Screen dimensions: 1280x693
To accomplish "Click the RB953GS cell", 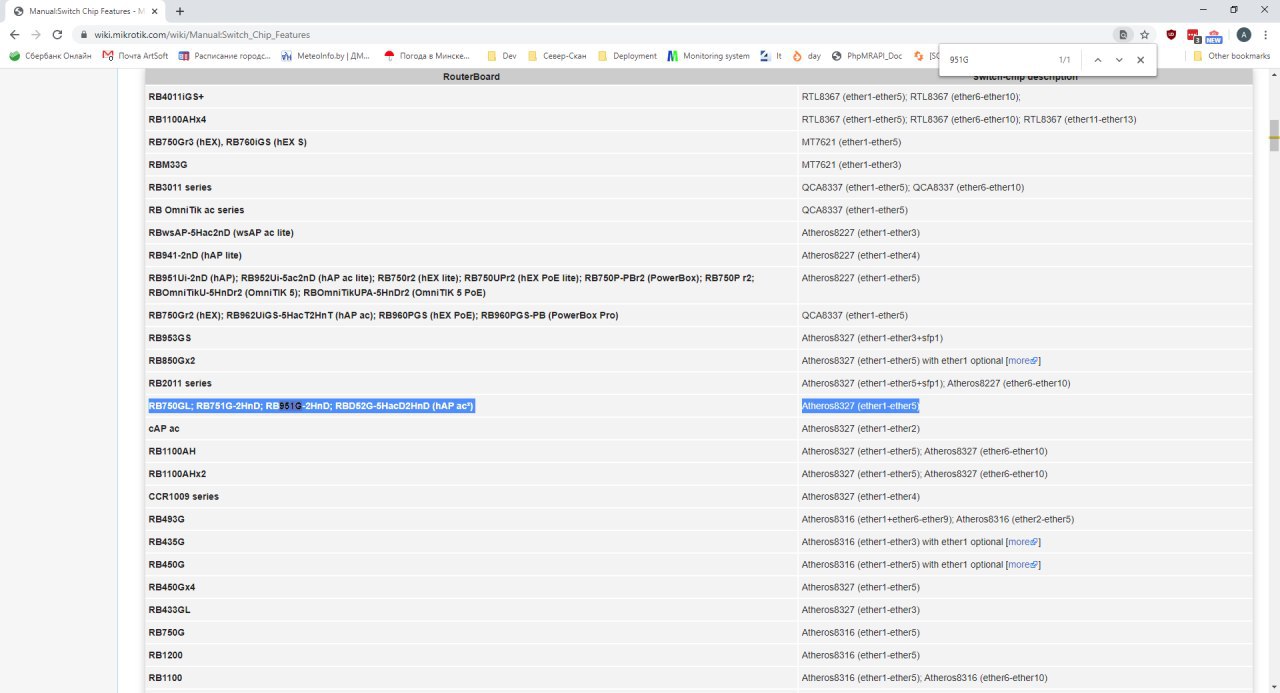I will [471, 338].
